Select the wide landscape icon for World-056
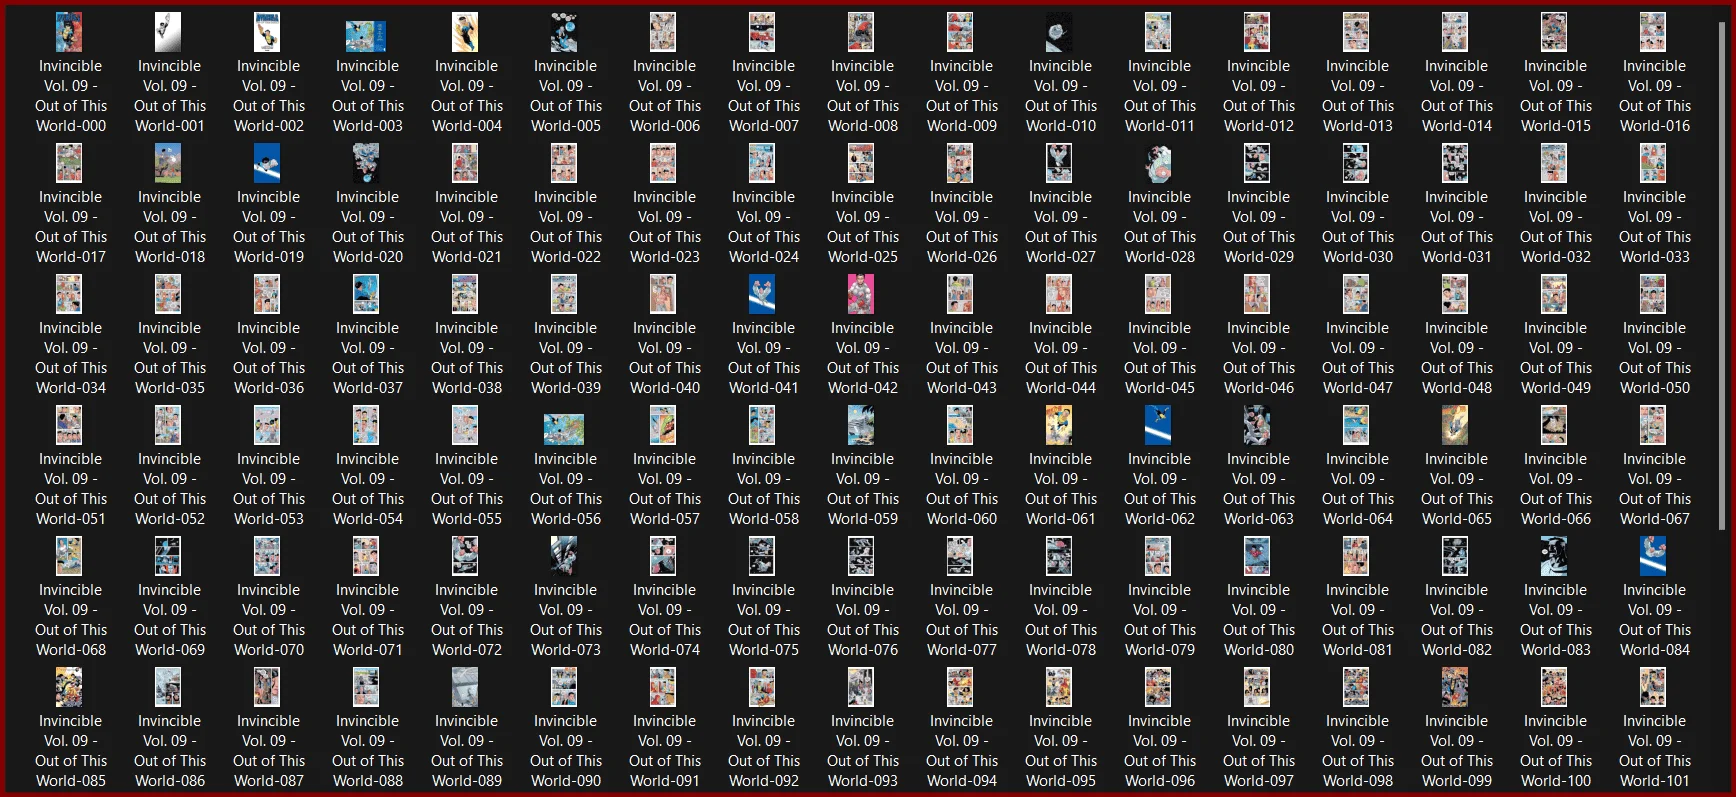The height and width of the screenshot is (797, 1736). (564, 429)
